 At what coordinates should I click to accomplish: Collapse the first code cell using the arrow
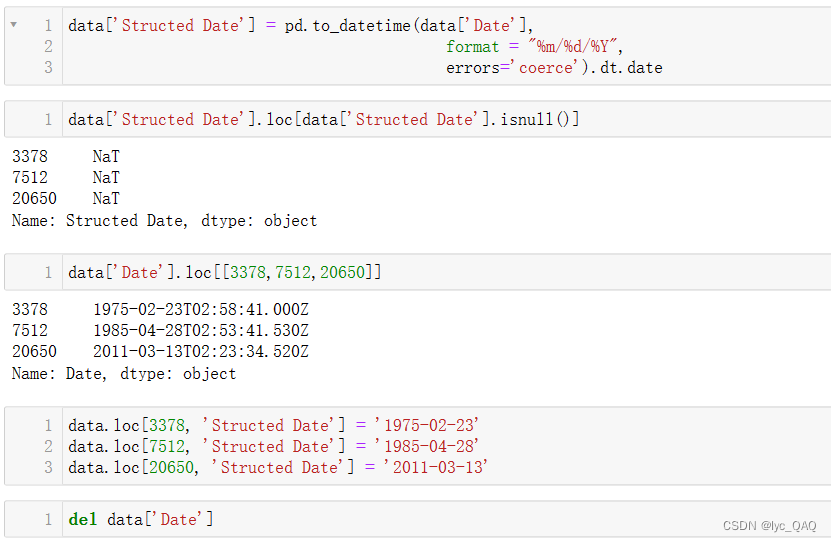pos(14,24)
